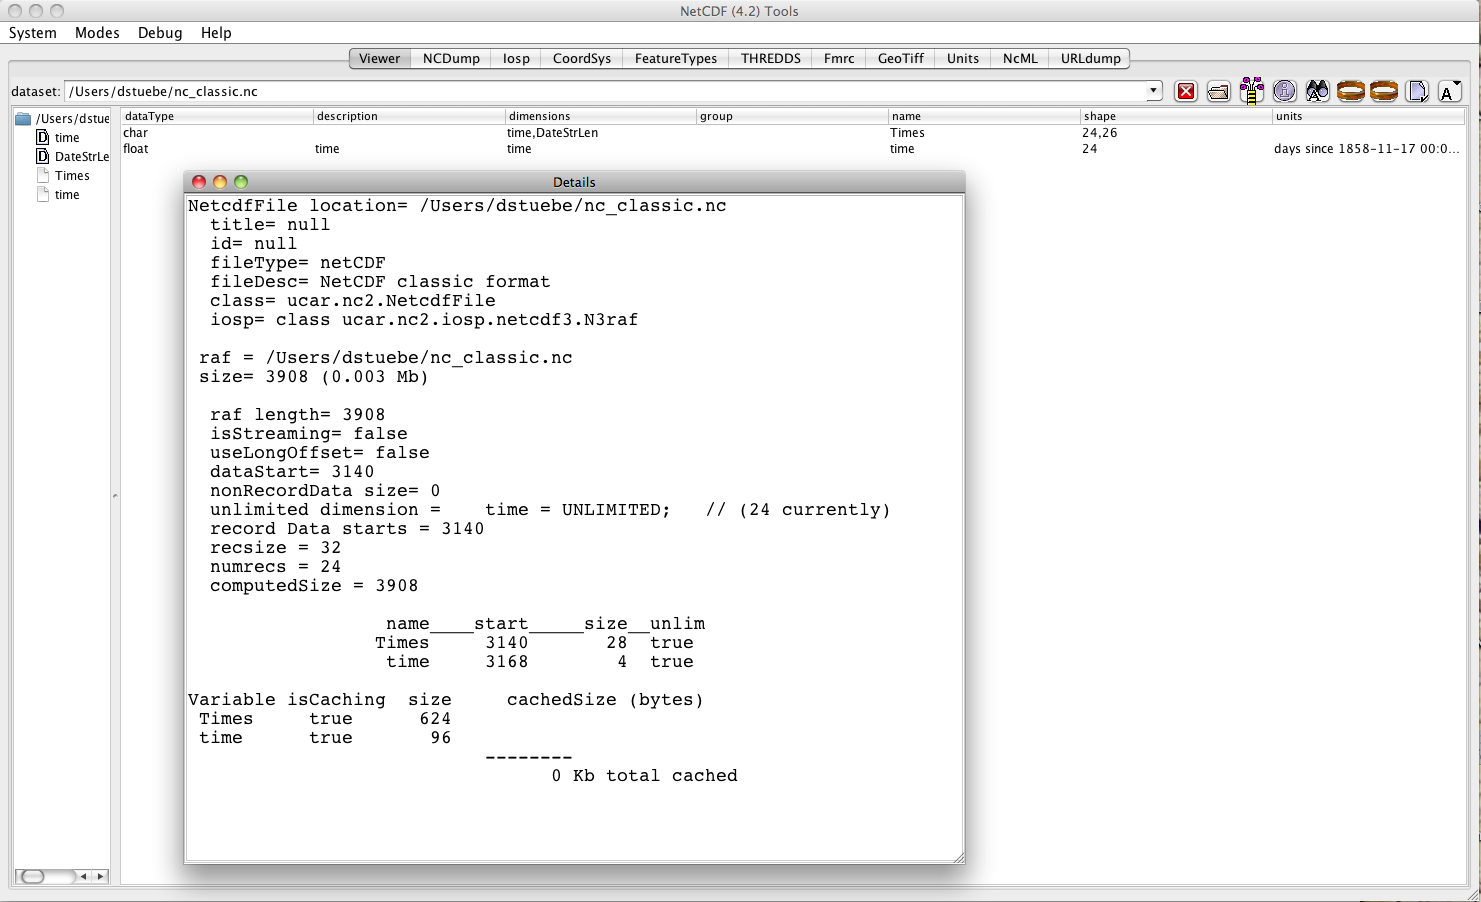The height and width of the screenshot is (902, 1481).
Task: Click the binoculars icon in the toolbar
Action: [x=1317, y=92]
